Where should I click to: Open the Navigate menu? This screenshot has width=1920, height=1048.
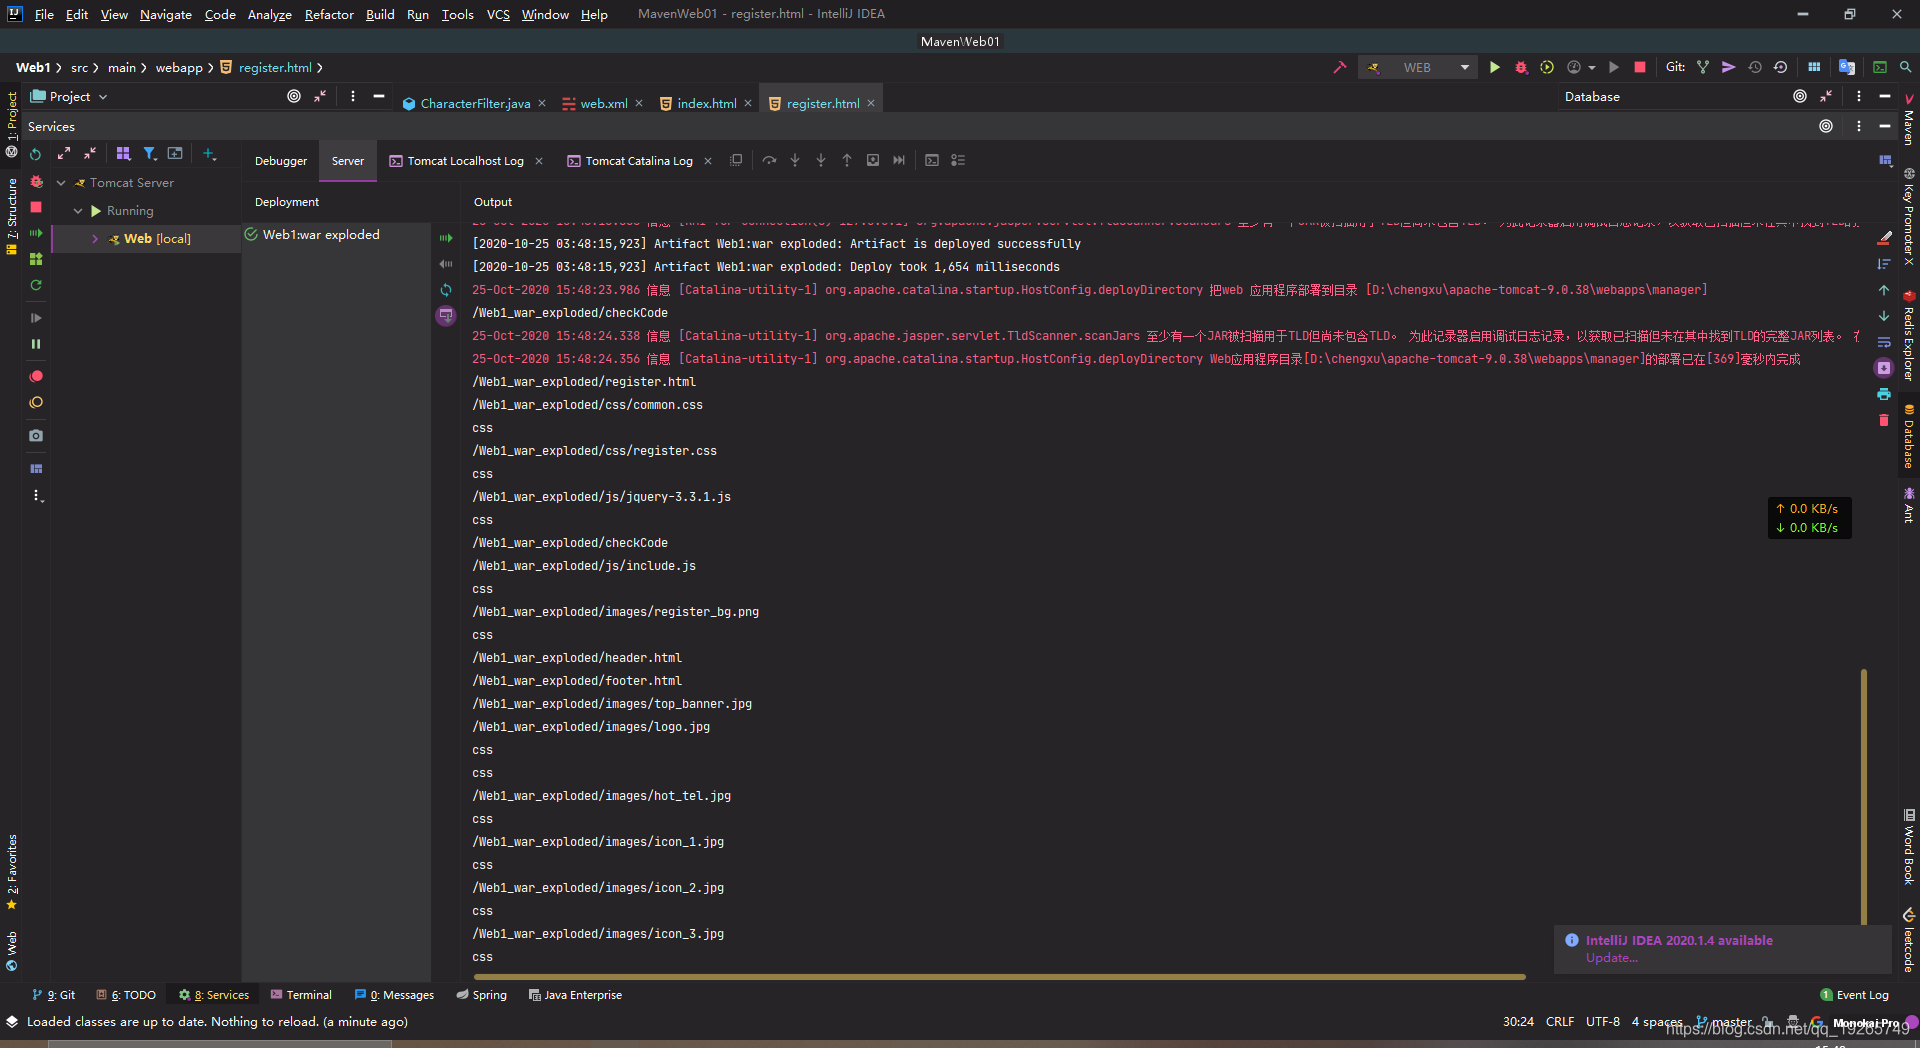tap(166, 14)
